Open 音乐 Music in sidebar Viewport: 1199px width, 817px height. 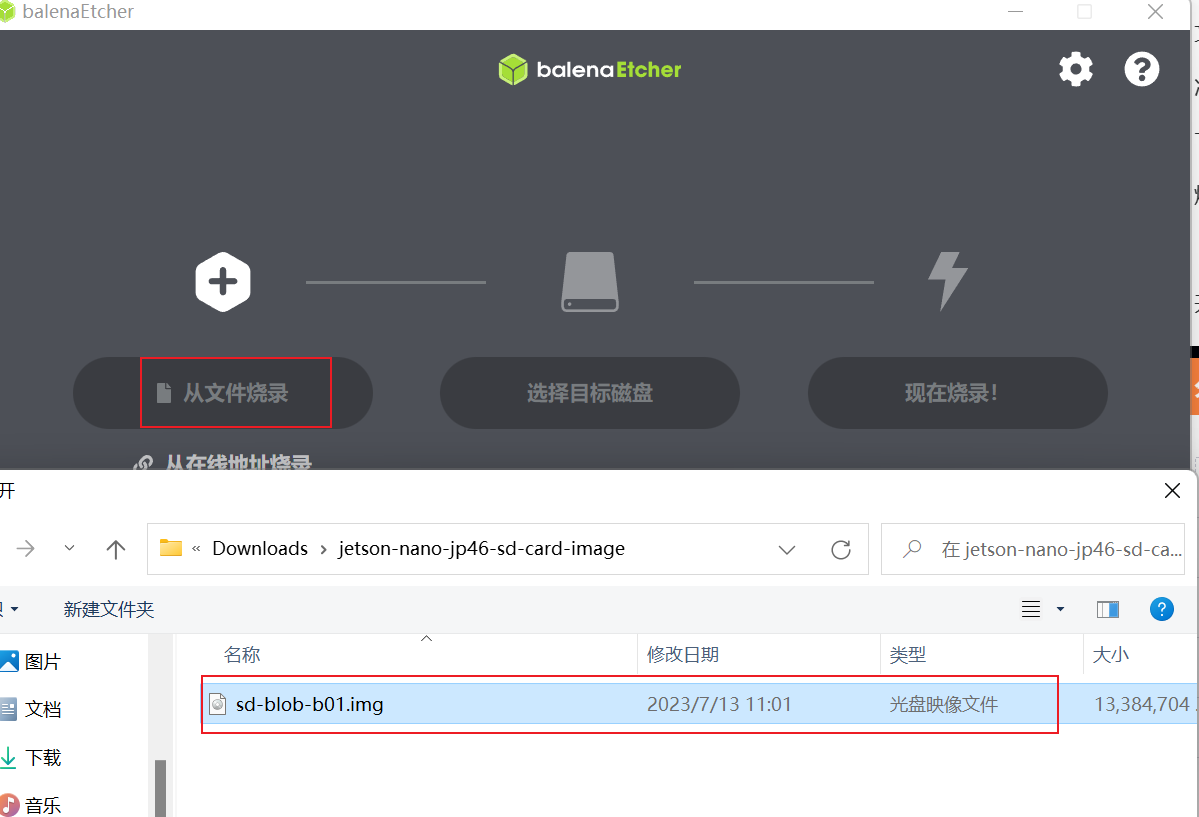(x=42, y=805)
